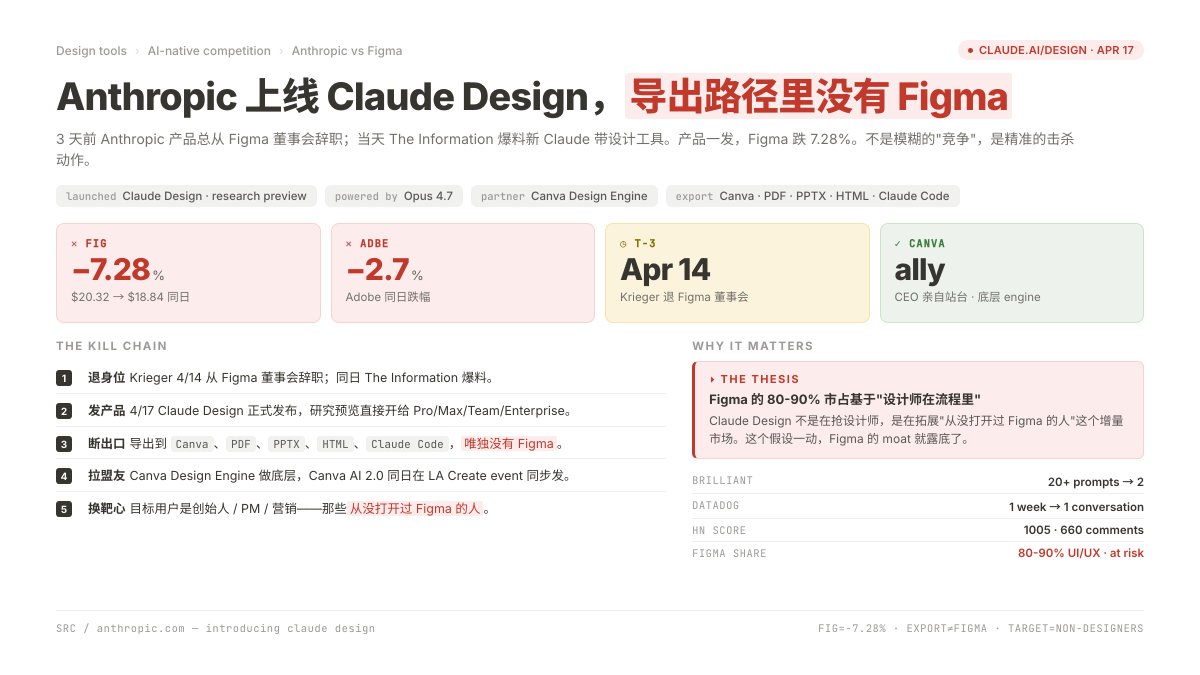Click the × icon beside the FIG label

pyautogui.click(x=75, y=243)
